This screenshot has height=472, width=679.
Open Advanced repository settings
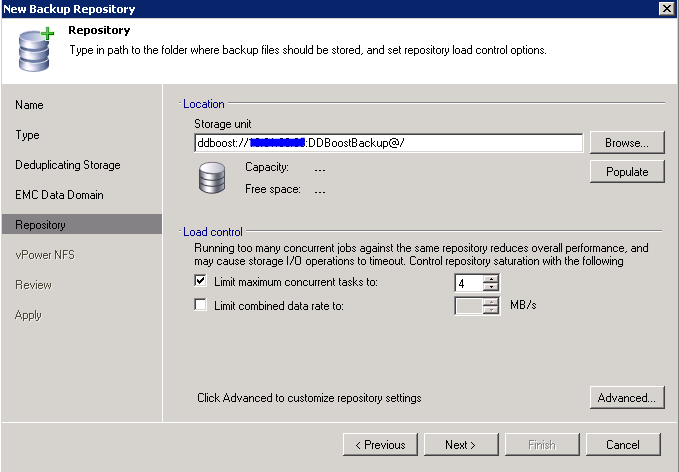point(626,398)
